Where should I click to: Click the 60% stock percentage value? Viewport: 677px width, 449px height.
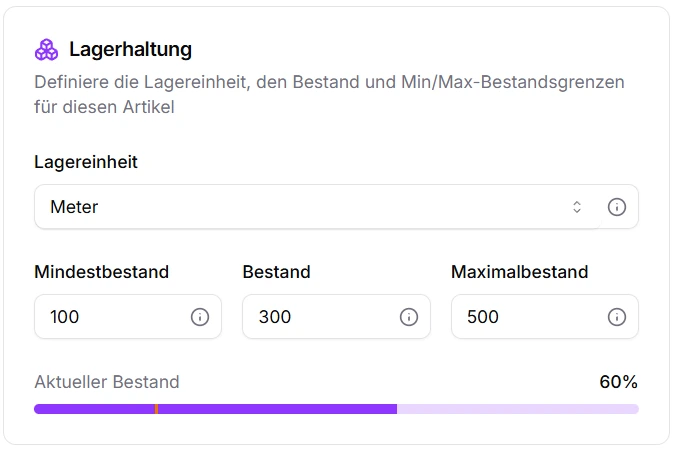point(618,382)
